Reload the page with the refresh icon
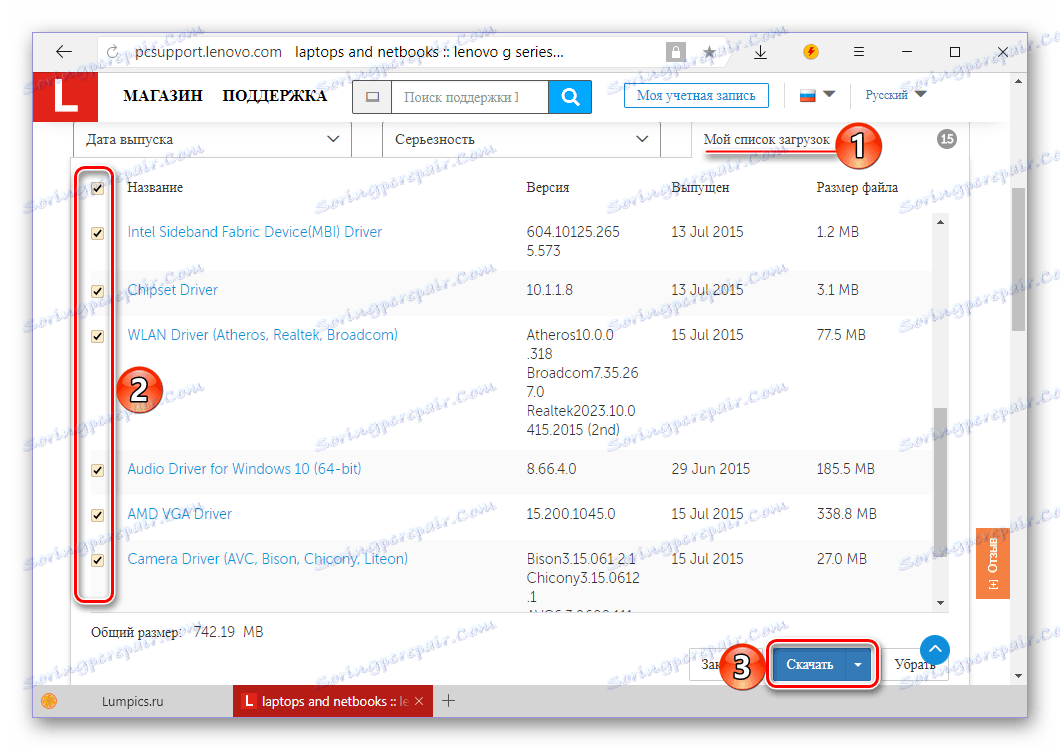 [x=112, y=52]
